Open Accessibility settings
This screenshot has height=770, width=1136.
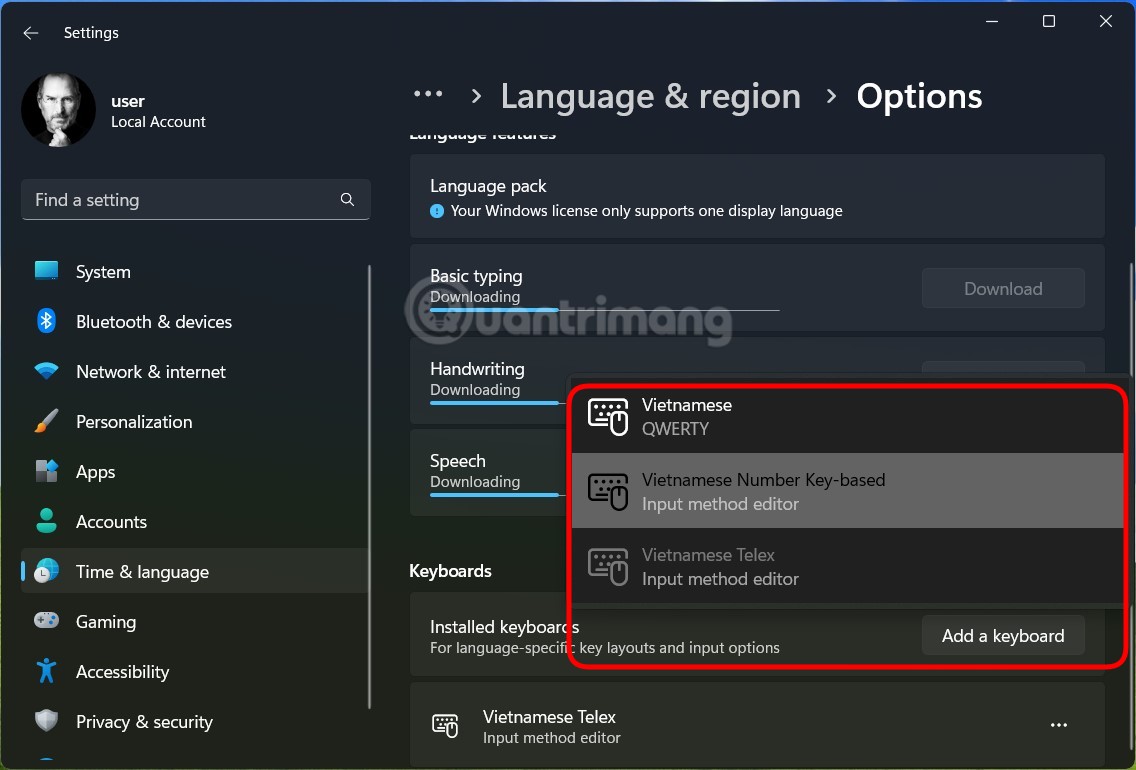click(x=122, y=672)
